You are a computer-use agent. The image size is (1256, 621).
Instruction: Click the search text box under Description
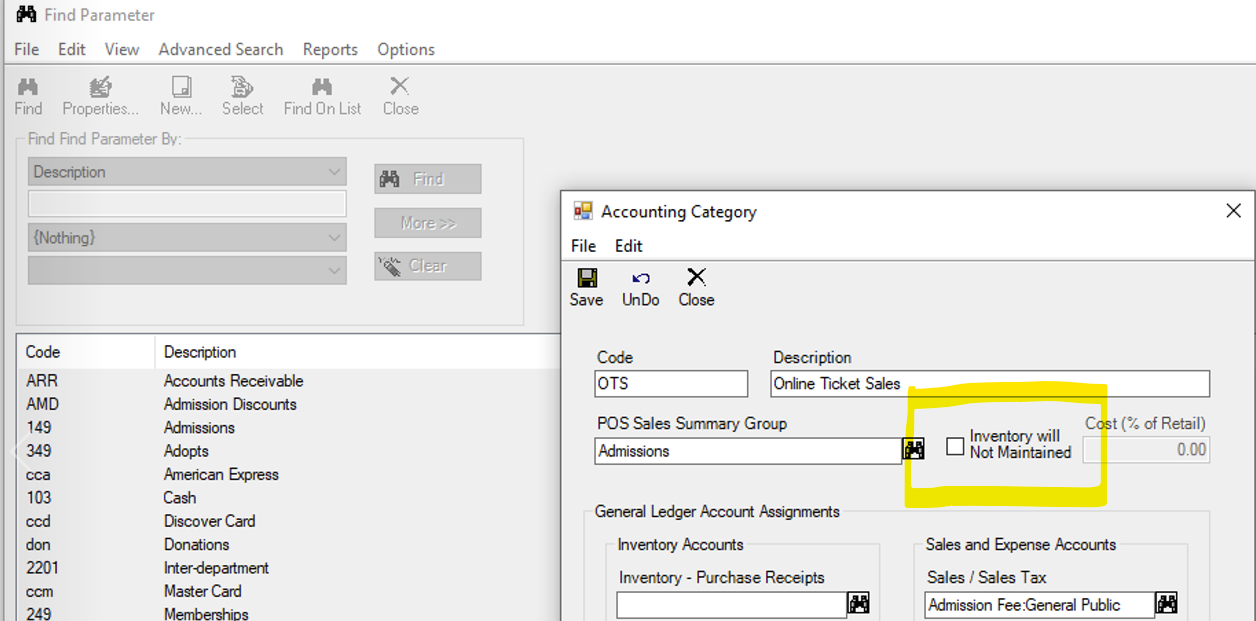pos(187,204)
